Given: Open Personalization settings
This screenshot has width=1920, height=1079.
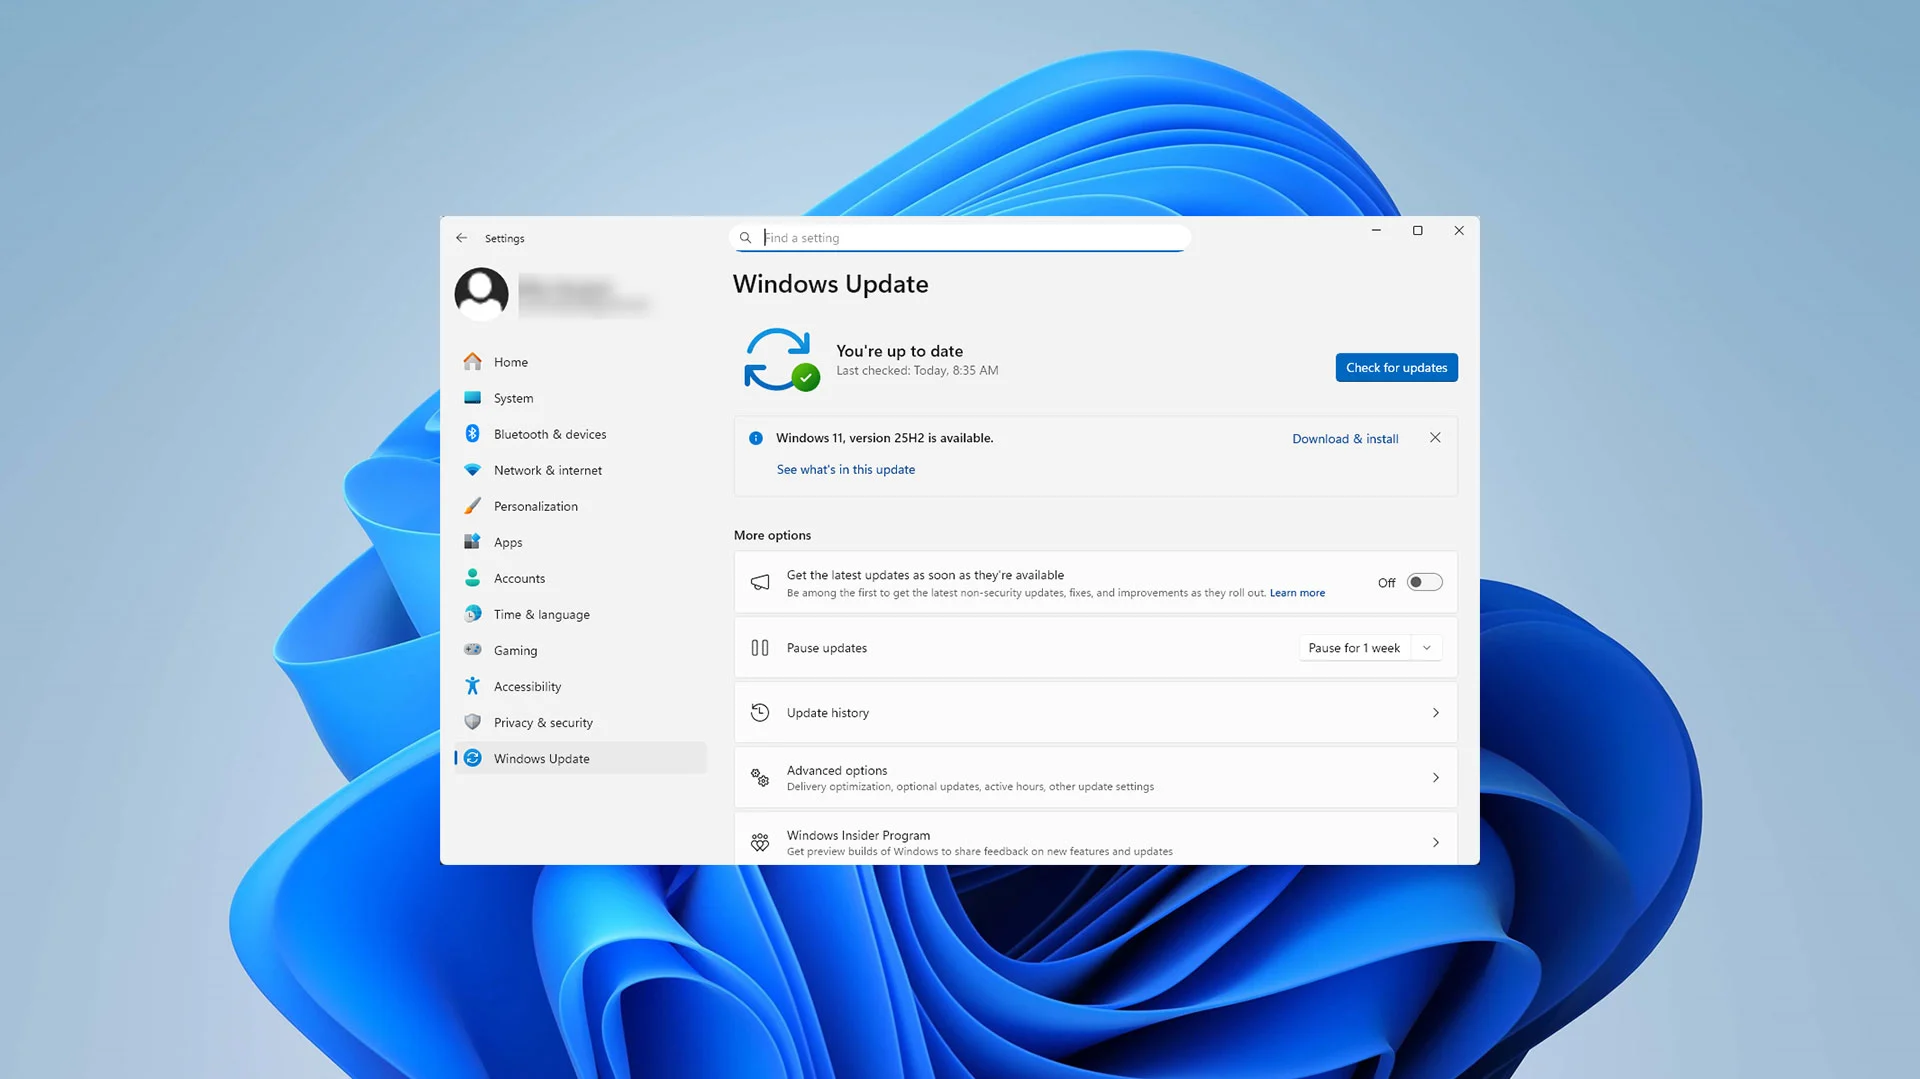Looking at the screenshot, I should (x=580, y=506).
